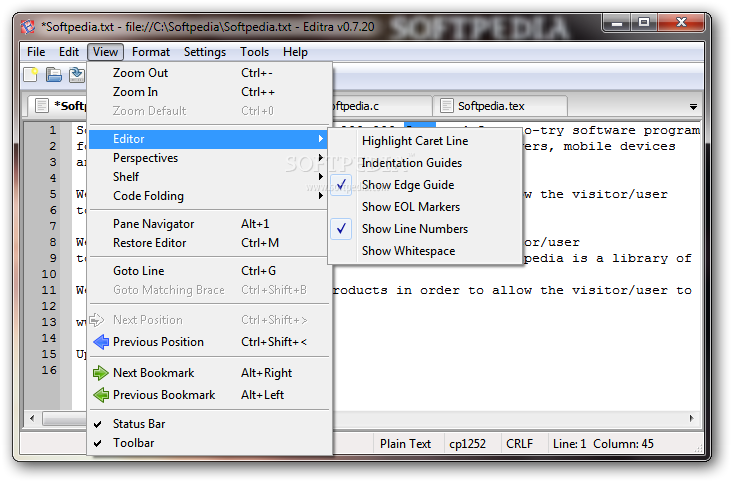Click the Previous Position blue arrow icon
This screenshot has width=732, height=482.
100,342
